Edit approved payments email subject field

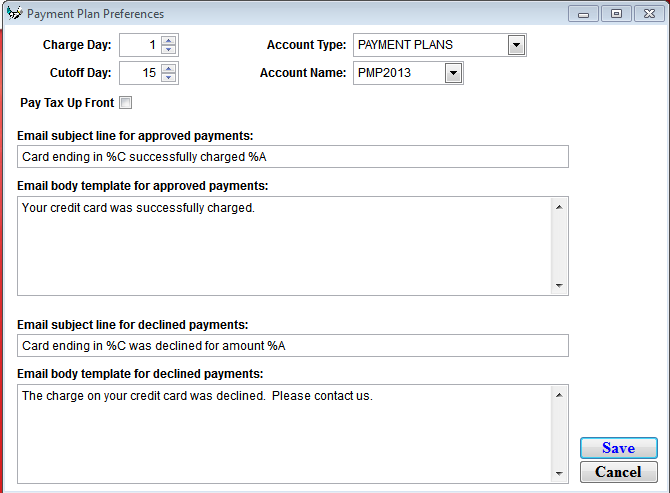pyautogui.click(x=293, y=157)
